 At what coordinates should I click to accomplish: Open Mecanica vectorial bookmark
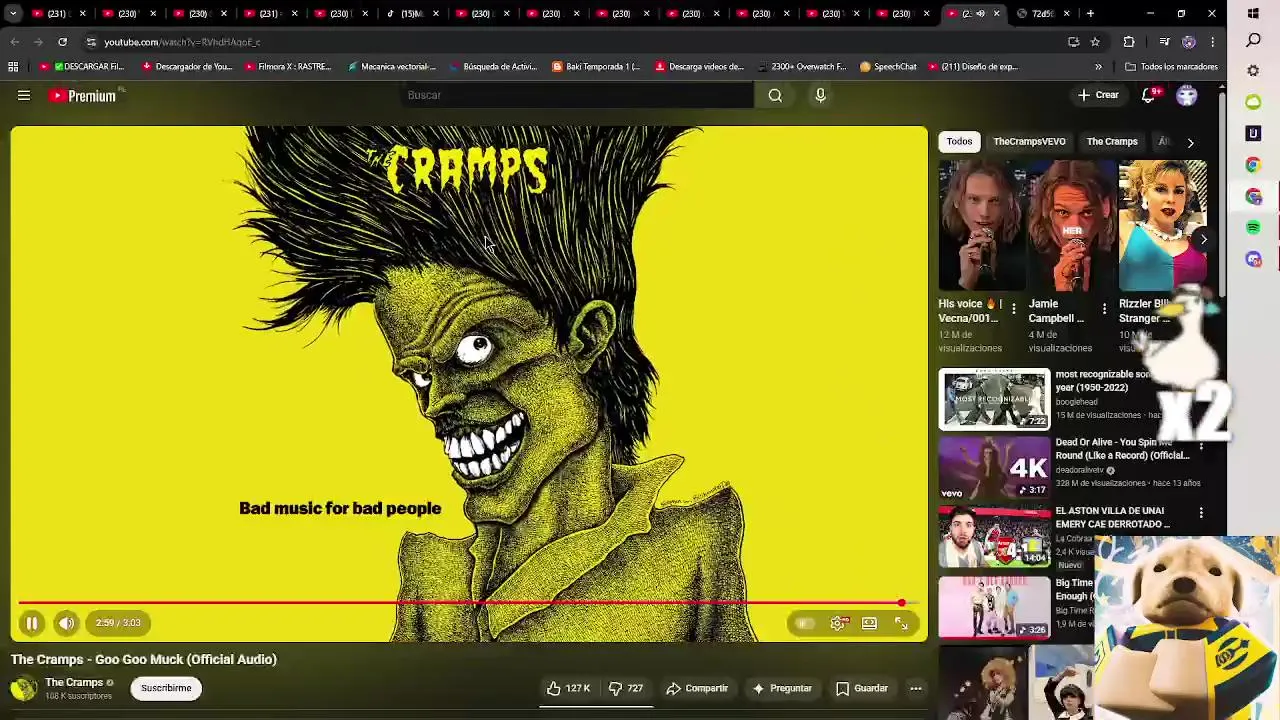(x=391, y=67)
